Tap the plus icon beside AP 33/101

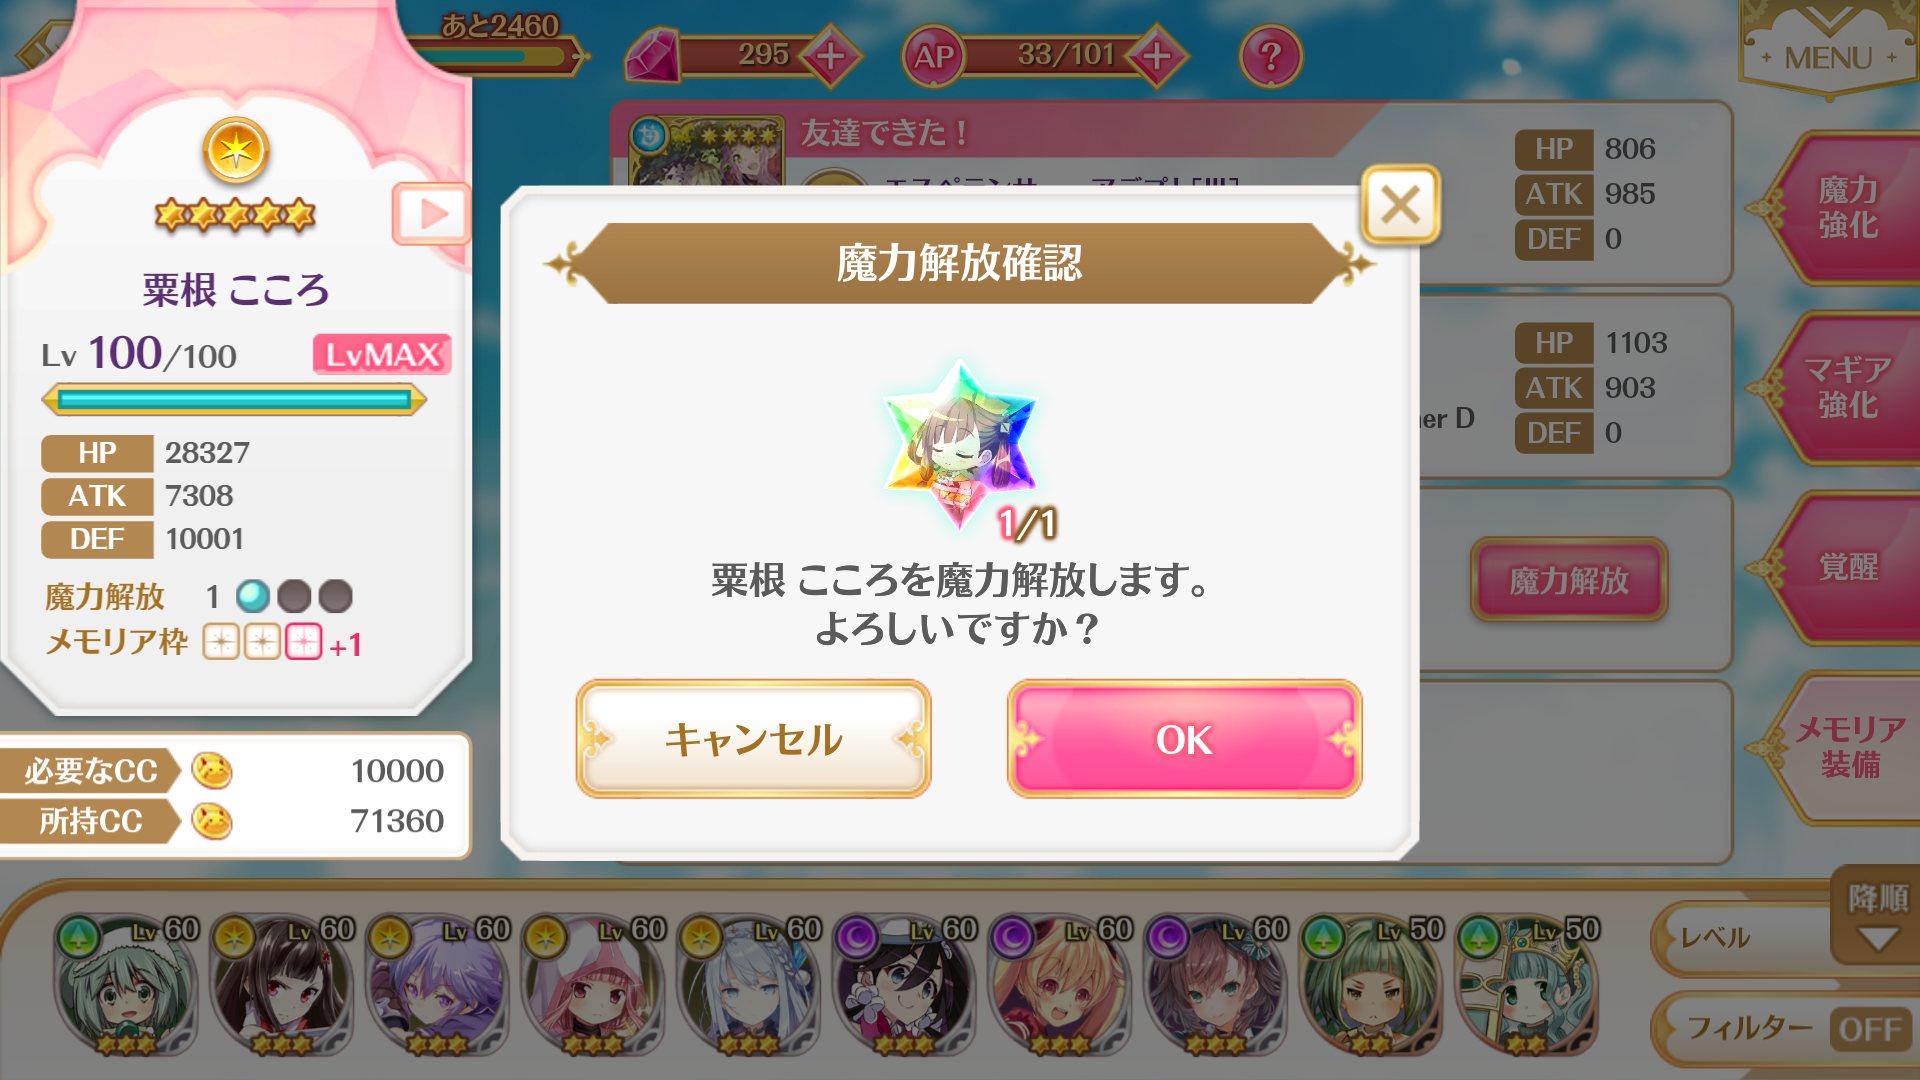(1156, 55)
